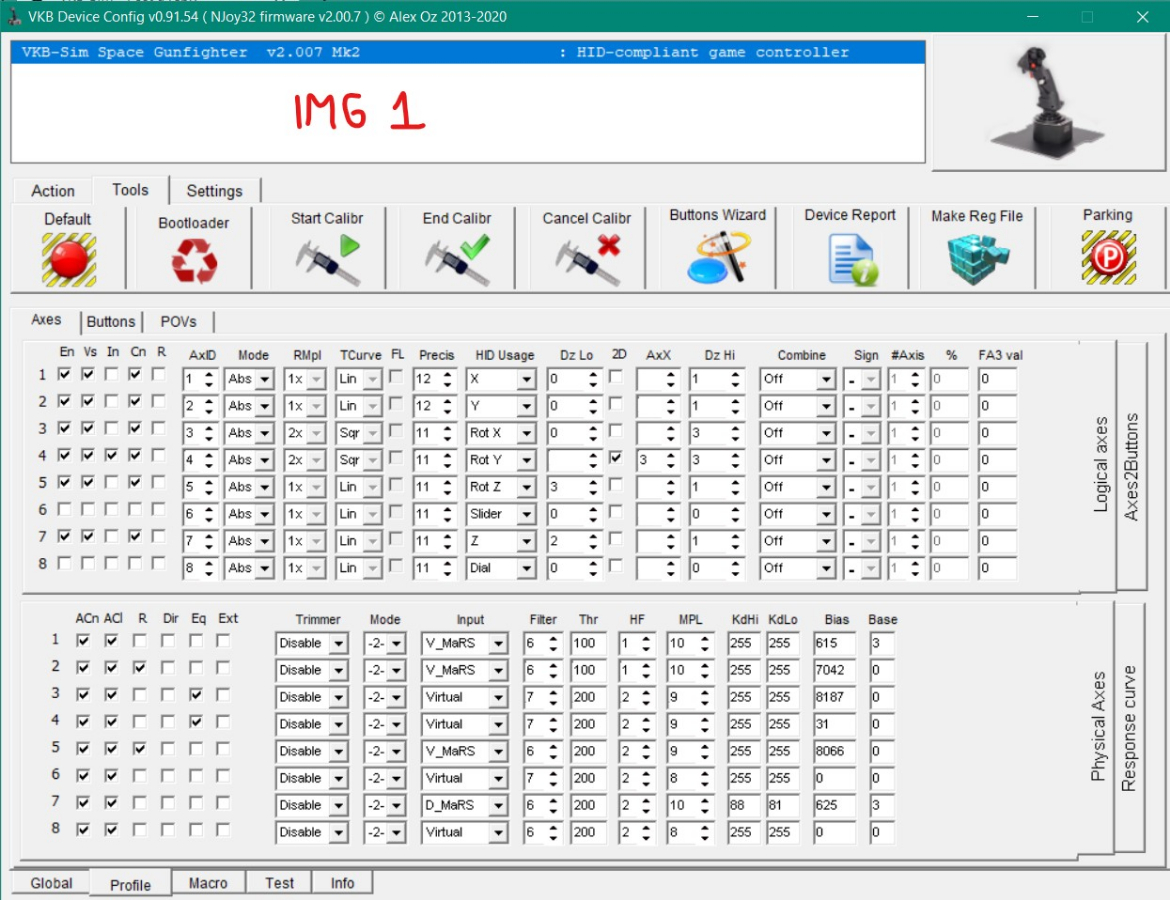Click KdHi field containing 88

click(x=743, y=805)
